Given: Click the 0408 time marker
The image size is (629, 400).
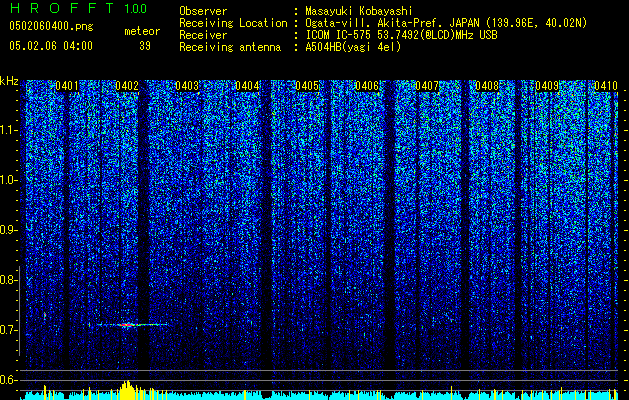Looking at the screenshot, I should (x=487, y=86).
